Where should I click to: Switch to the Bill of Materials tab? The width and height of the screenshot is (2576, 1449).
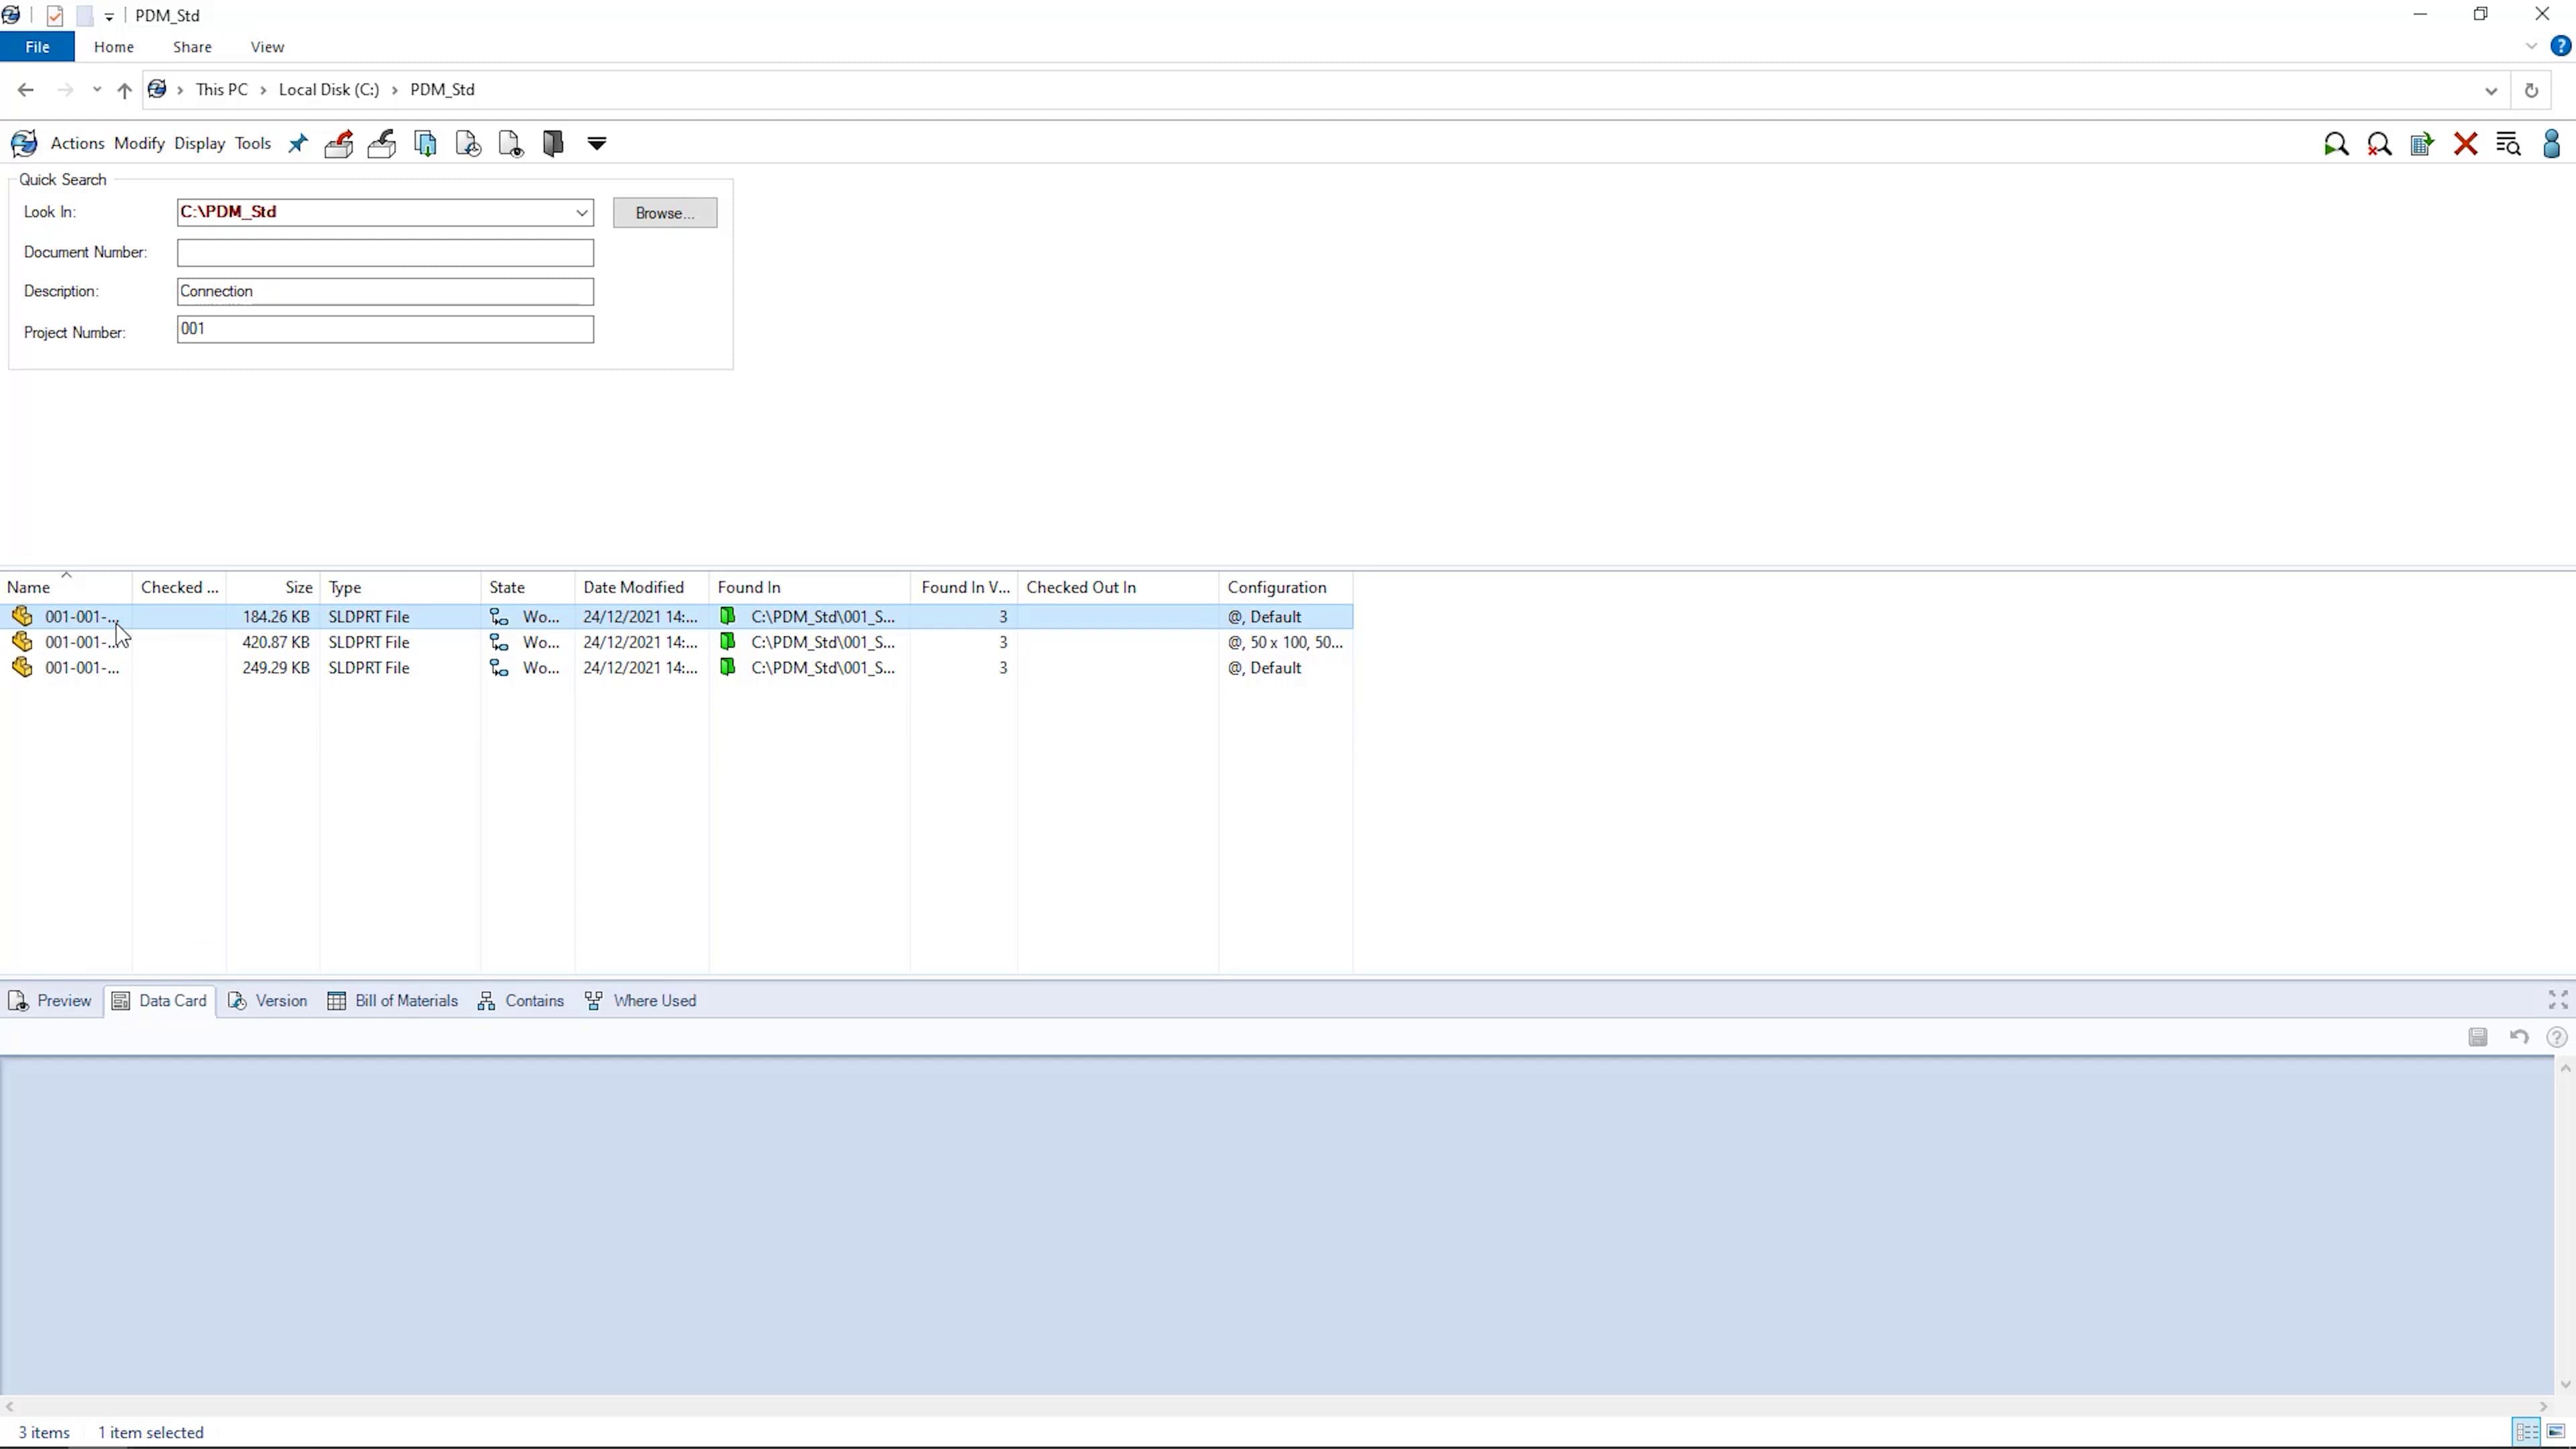tap(392, 1000)
